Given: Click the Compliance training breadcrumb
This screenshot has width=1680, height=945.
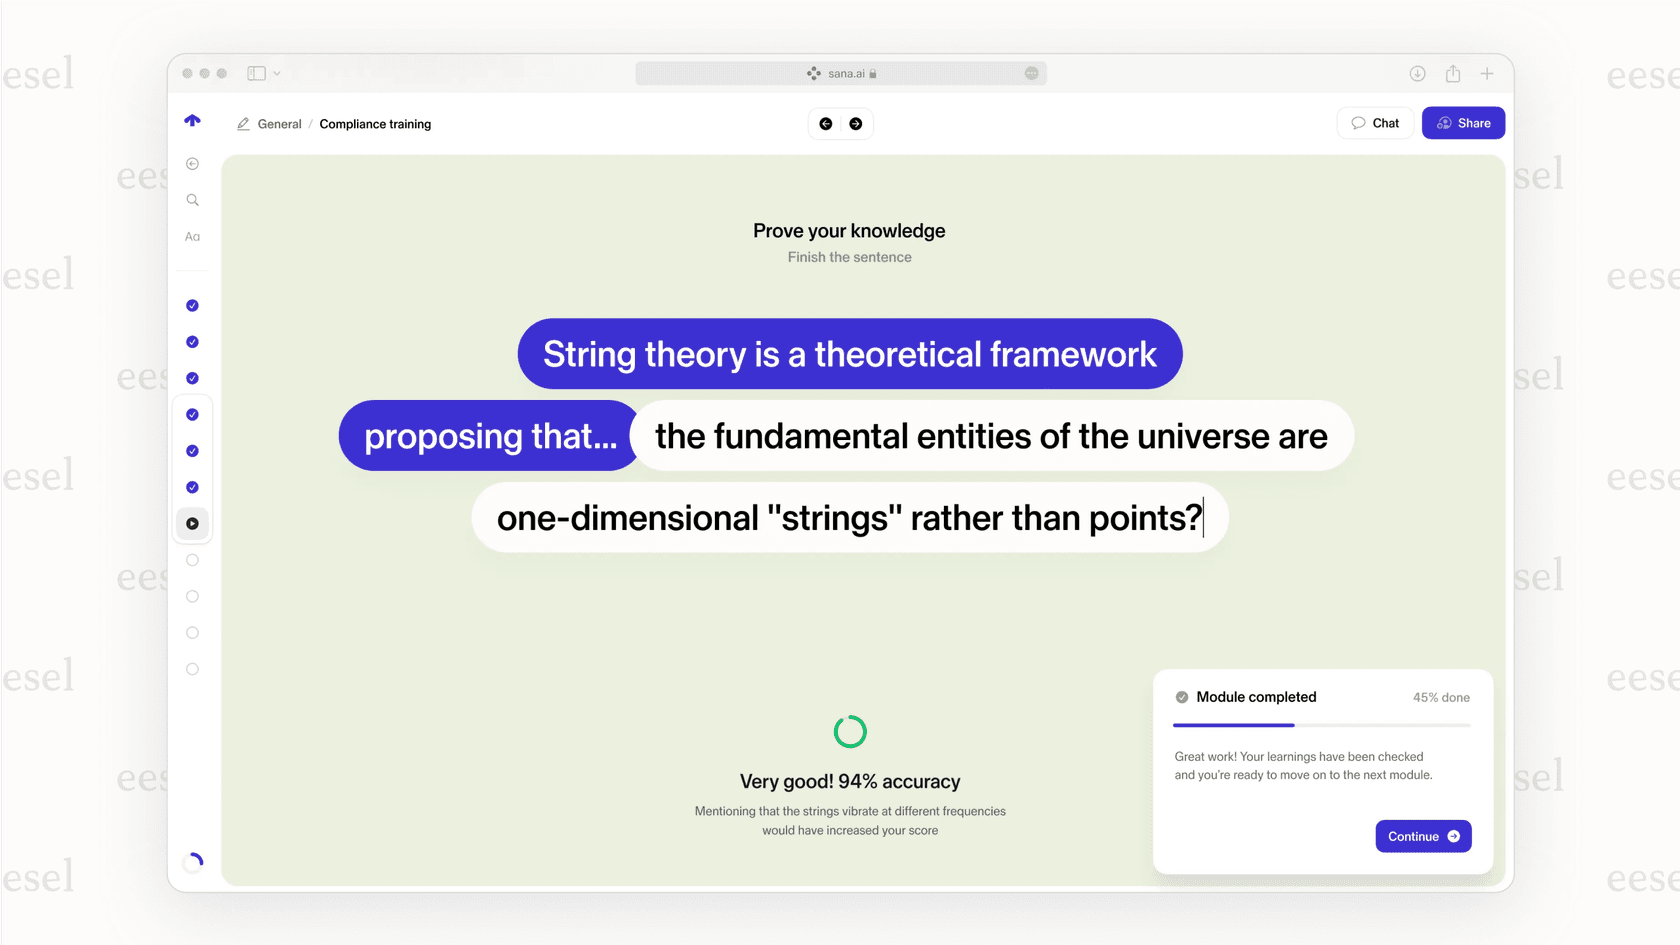Looking at the screenshot, I should [375, 124].
